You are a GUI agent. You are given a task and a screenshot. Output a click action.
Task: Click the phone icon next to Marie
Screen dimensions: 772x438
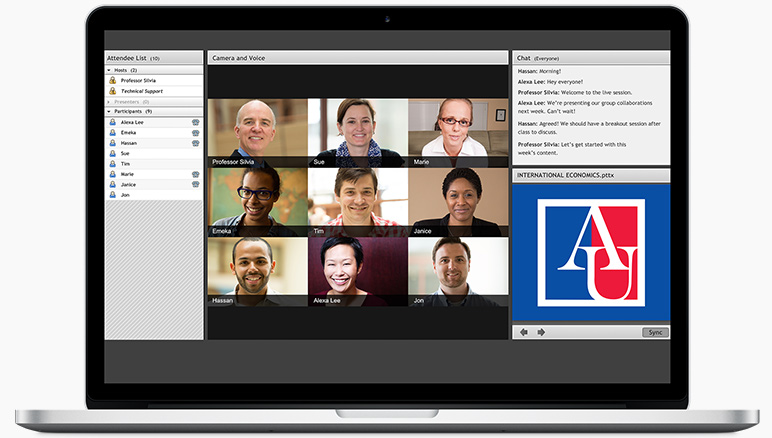(195, 174)
